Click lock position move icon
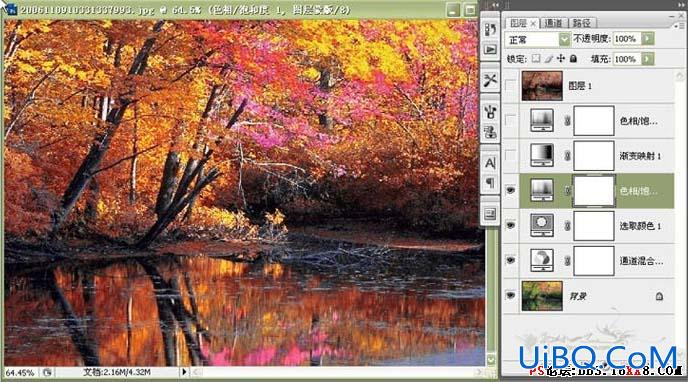The image size is (688, 382). pyautogui.click(x=561, y=58)
